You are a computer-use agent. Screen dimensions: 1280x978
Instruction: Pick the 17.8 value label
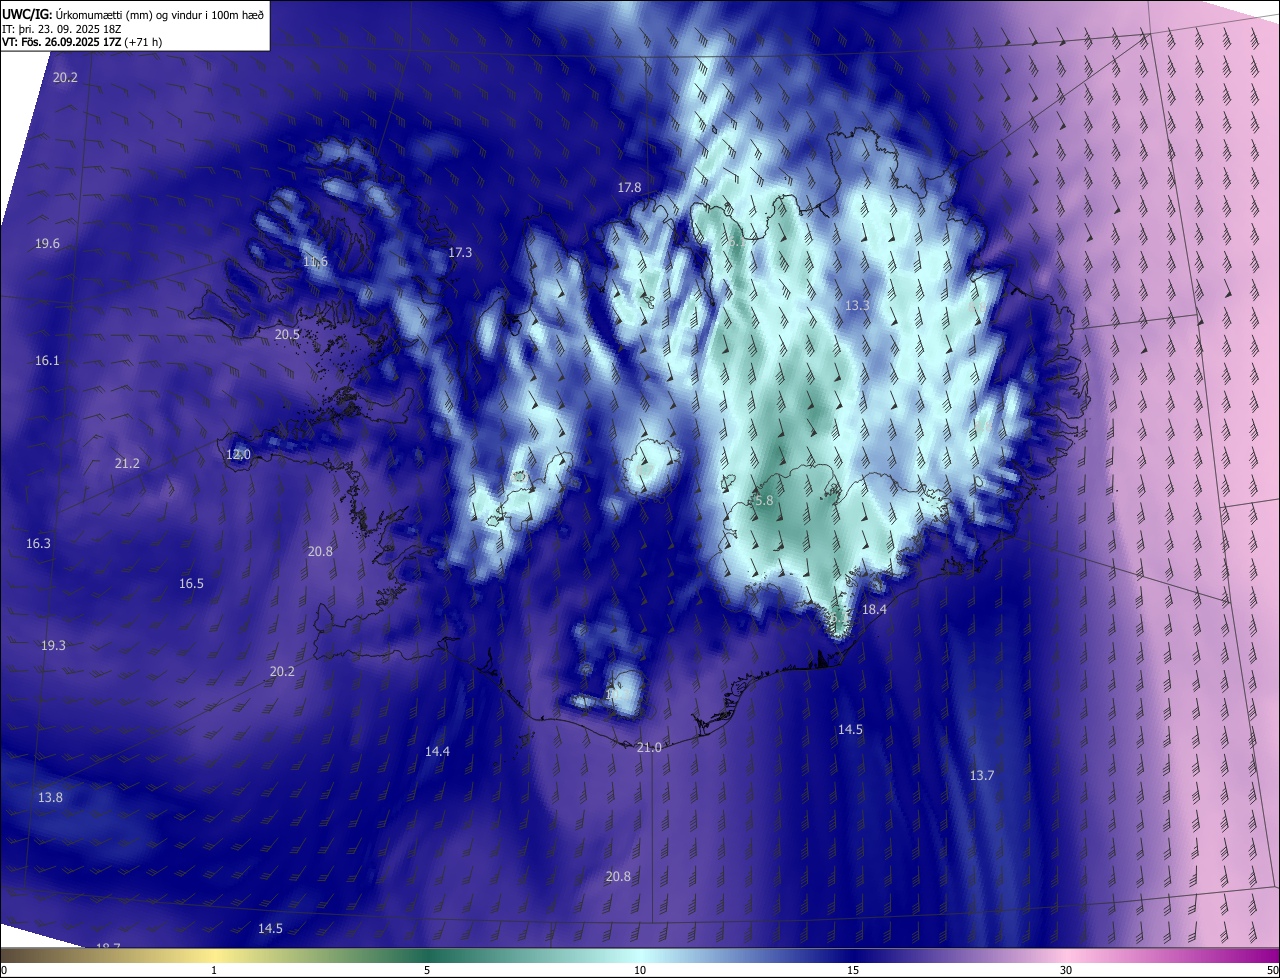[x=629, y=188]
